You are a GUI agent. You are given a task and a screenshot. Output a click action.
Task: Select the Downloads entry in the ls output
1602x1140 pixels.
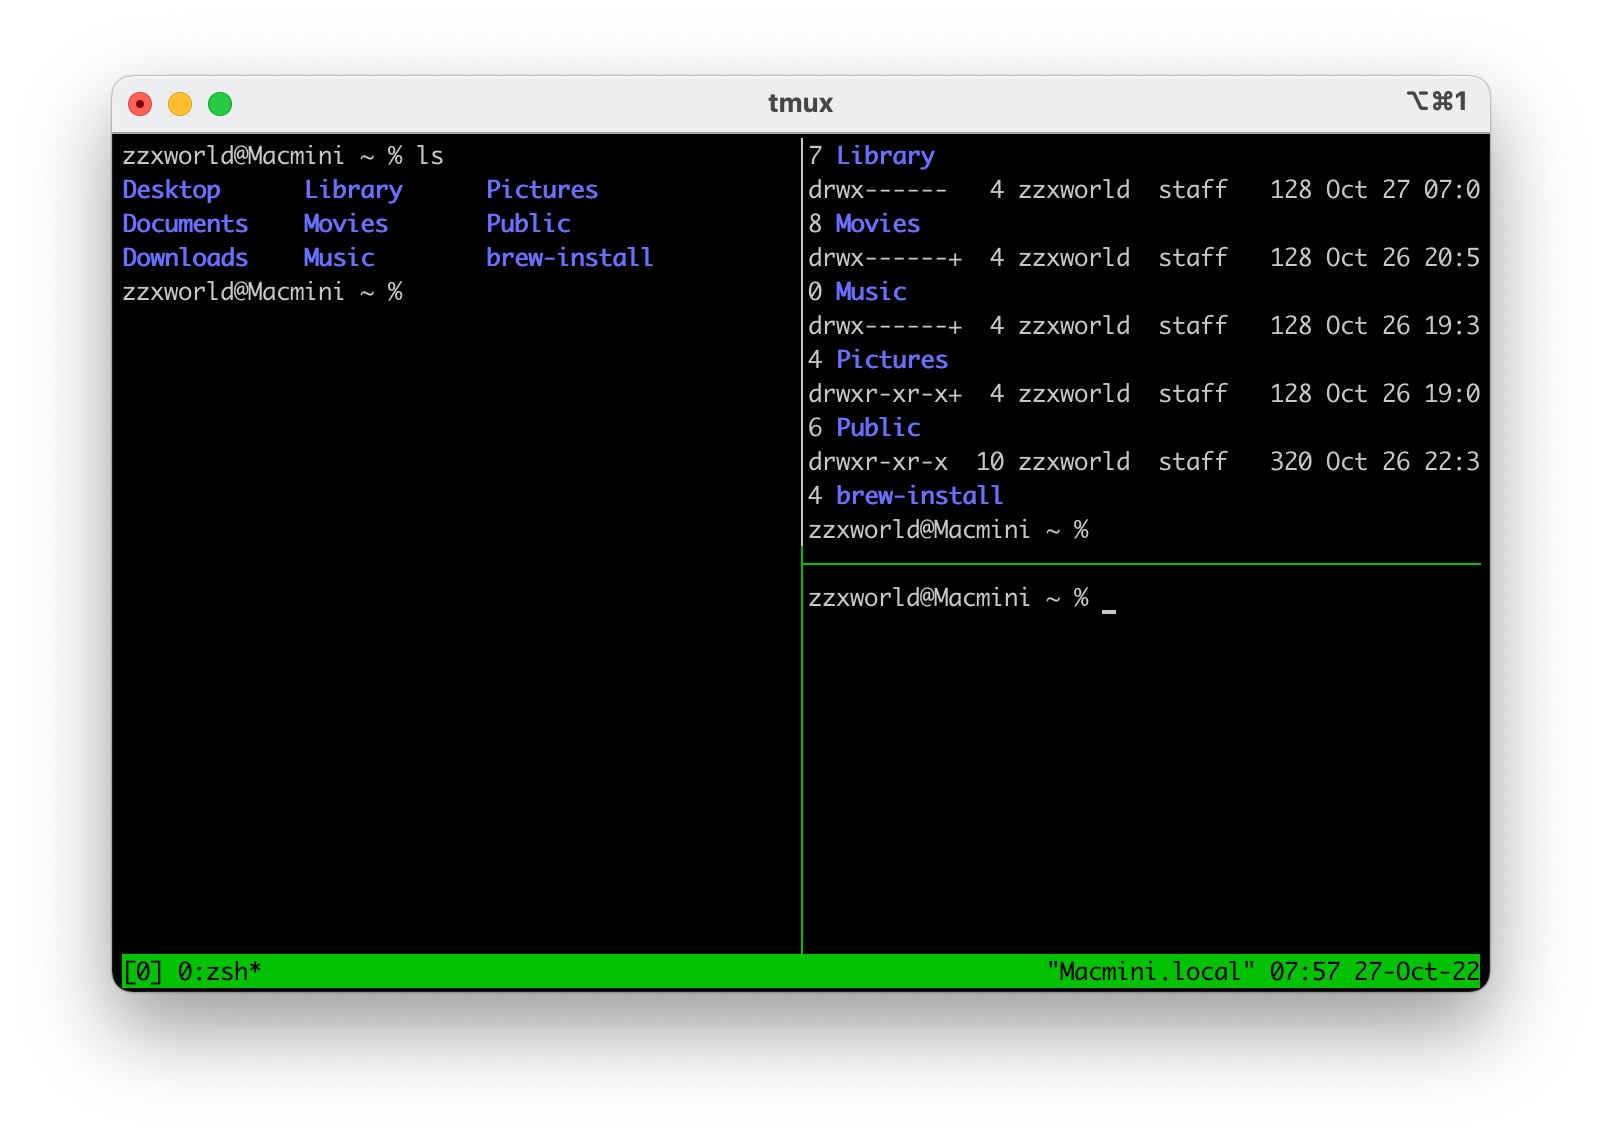(x=185, y=257)
